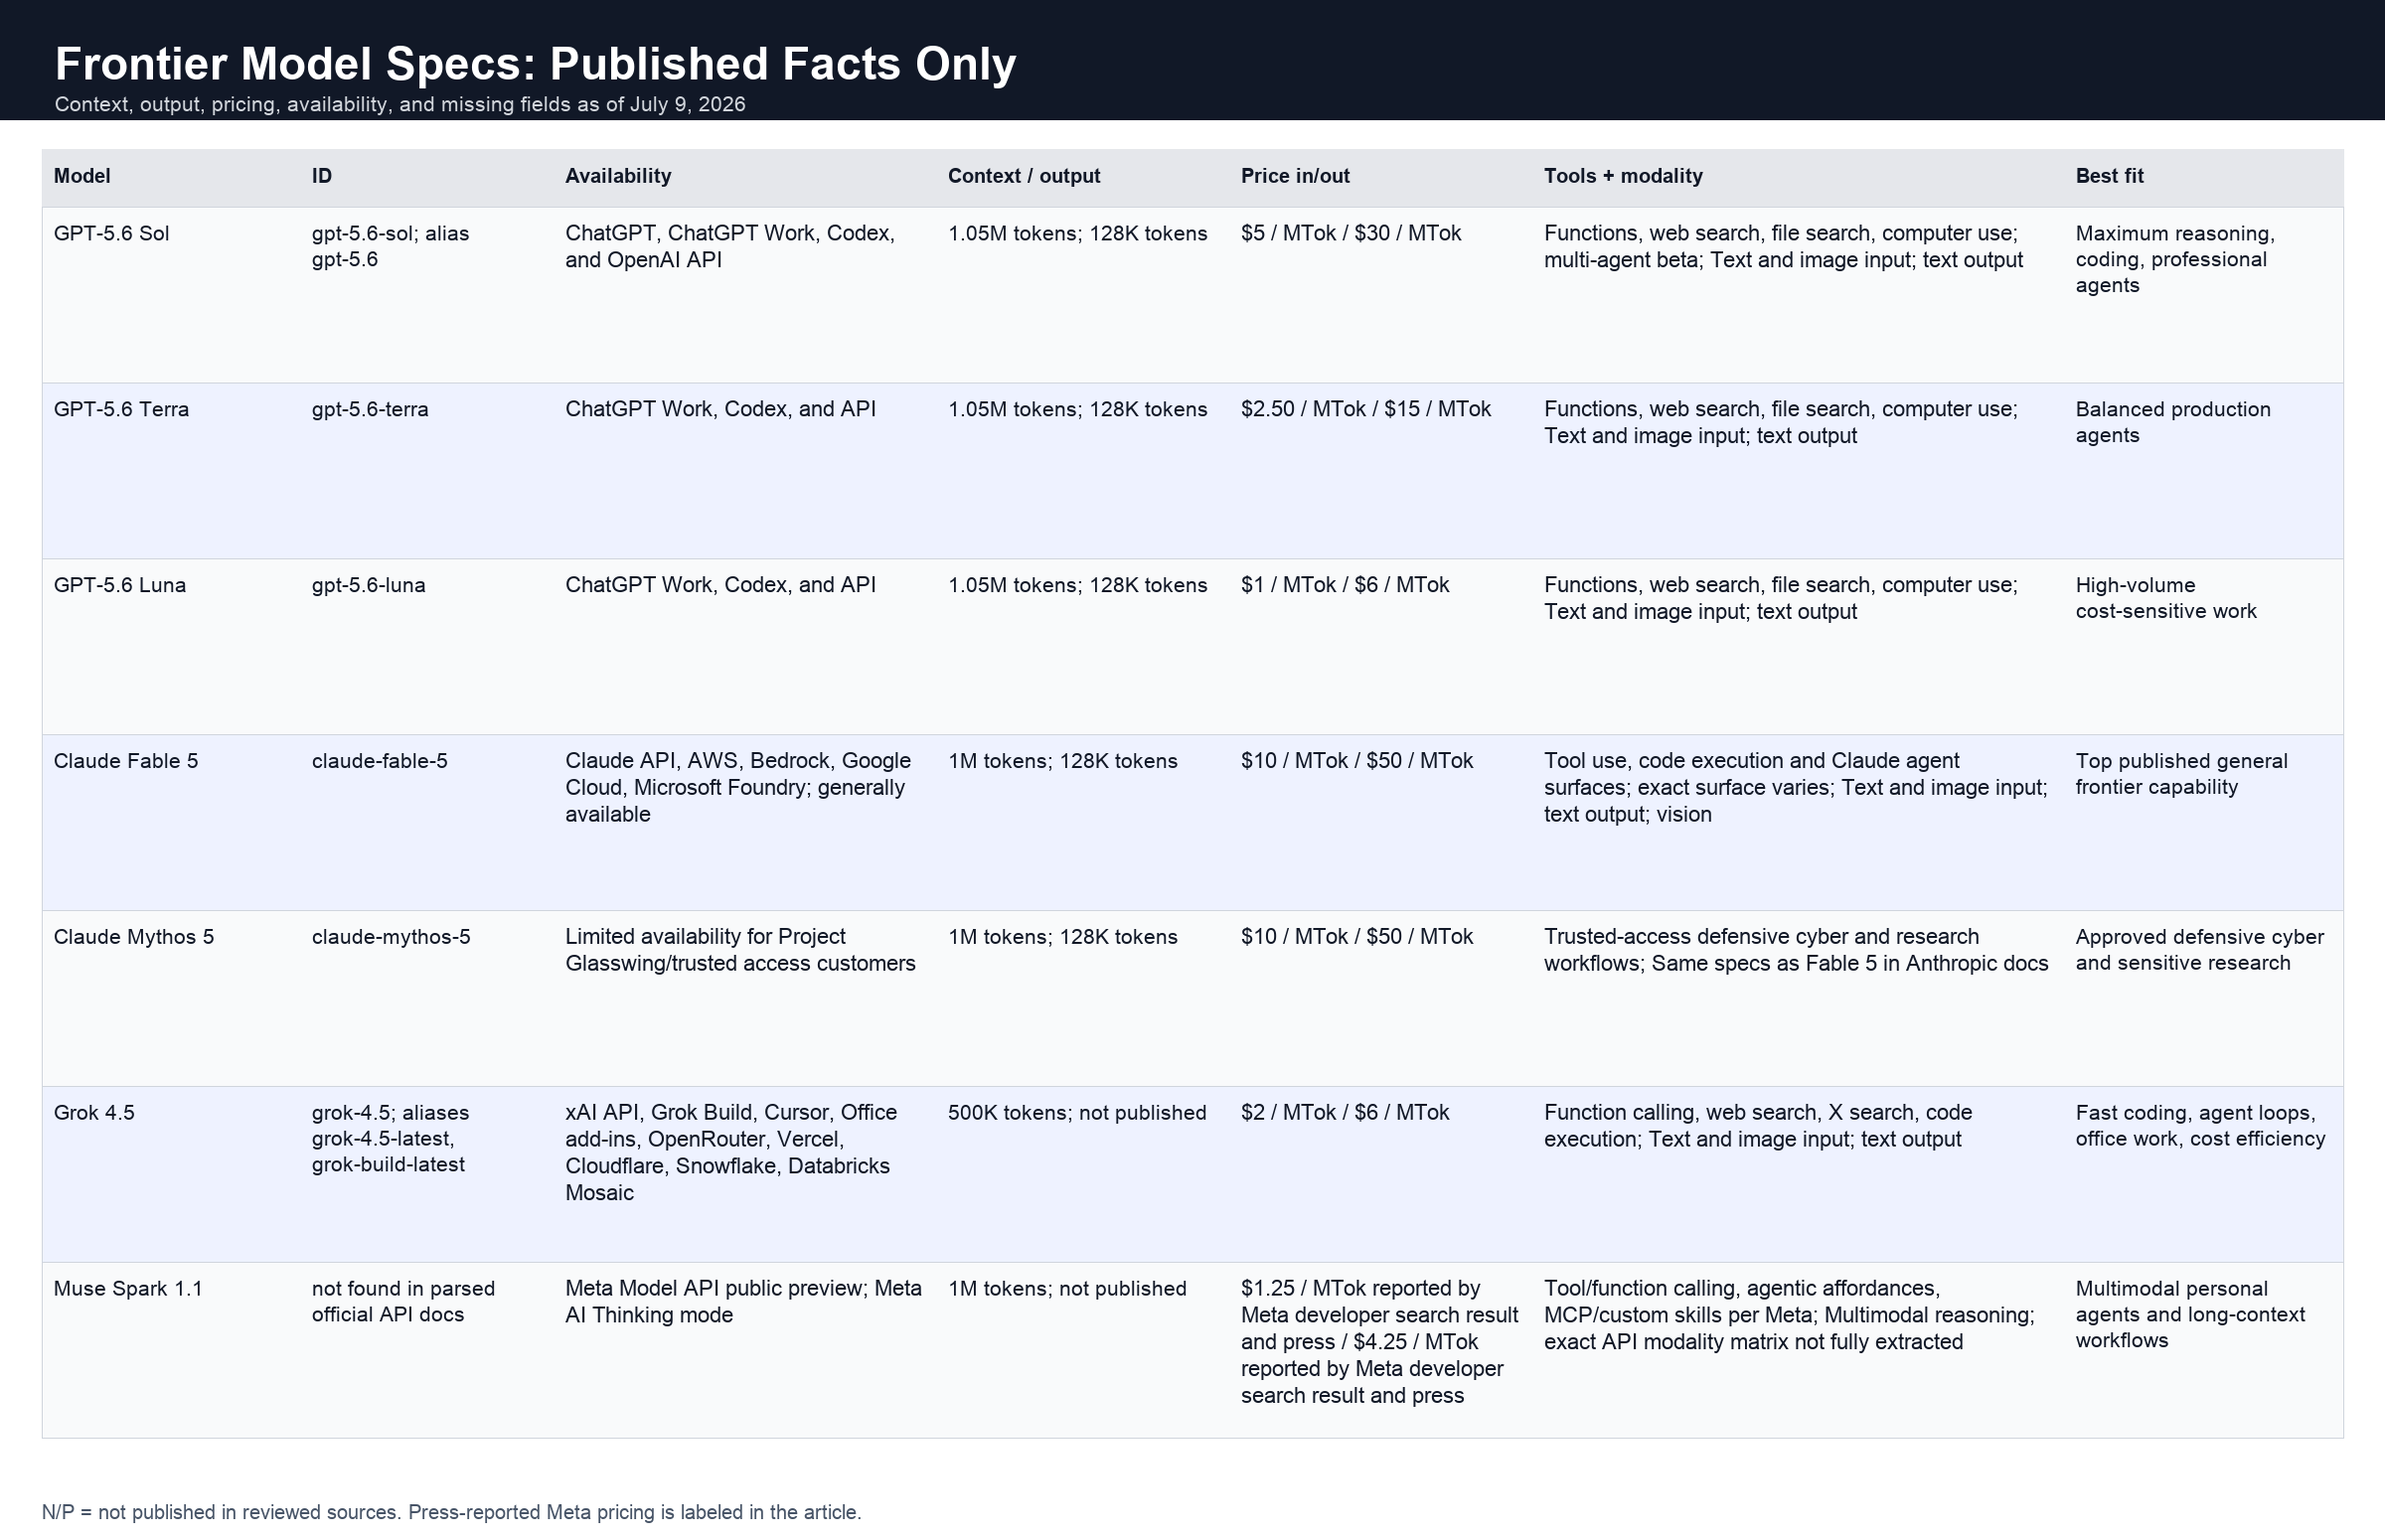The image size is (2385, 1540).
Task: Click the tools cell mentioning 'X search'
Action: point(1758,1127)
